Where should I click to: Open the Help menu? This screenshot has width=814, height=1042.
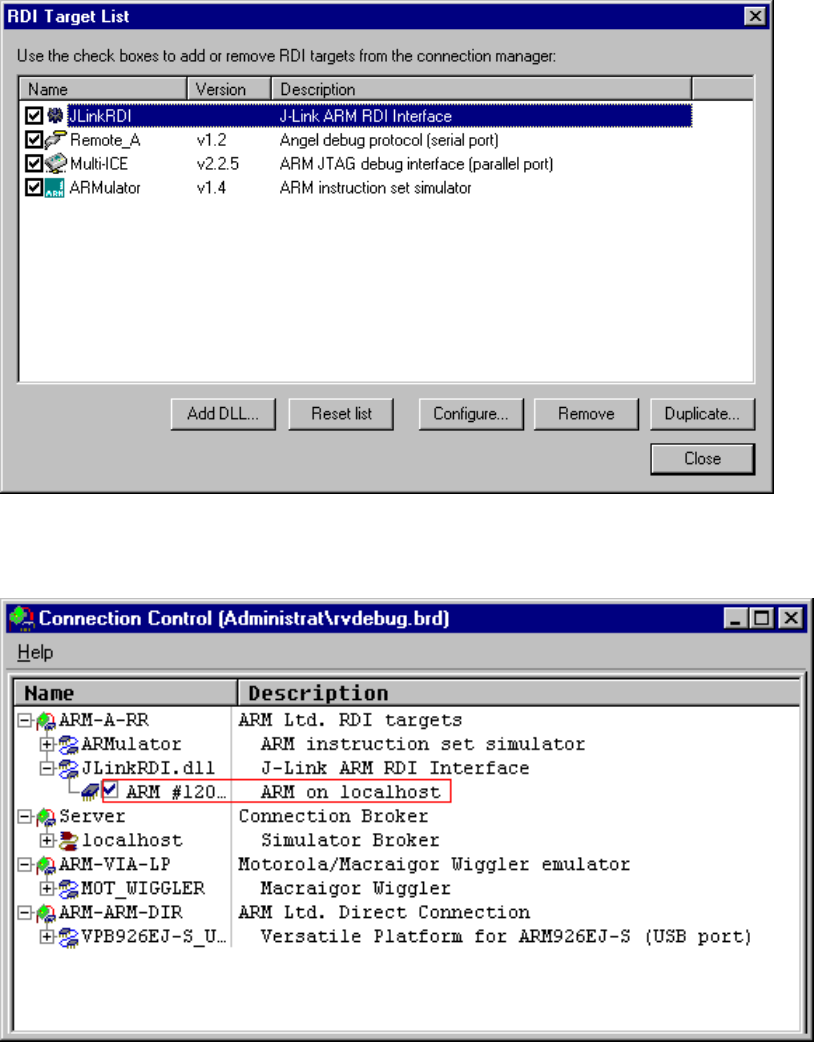(35, 652)
